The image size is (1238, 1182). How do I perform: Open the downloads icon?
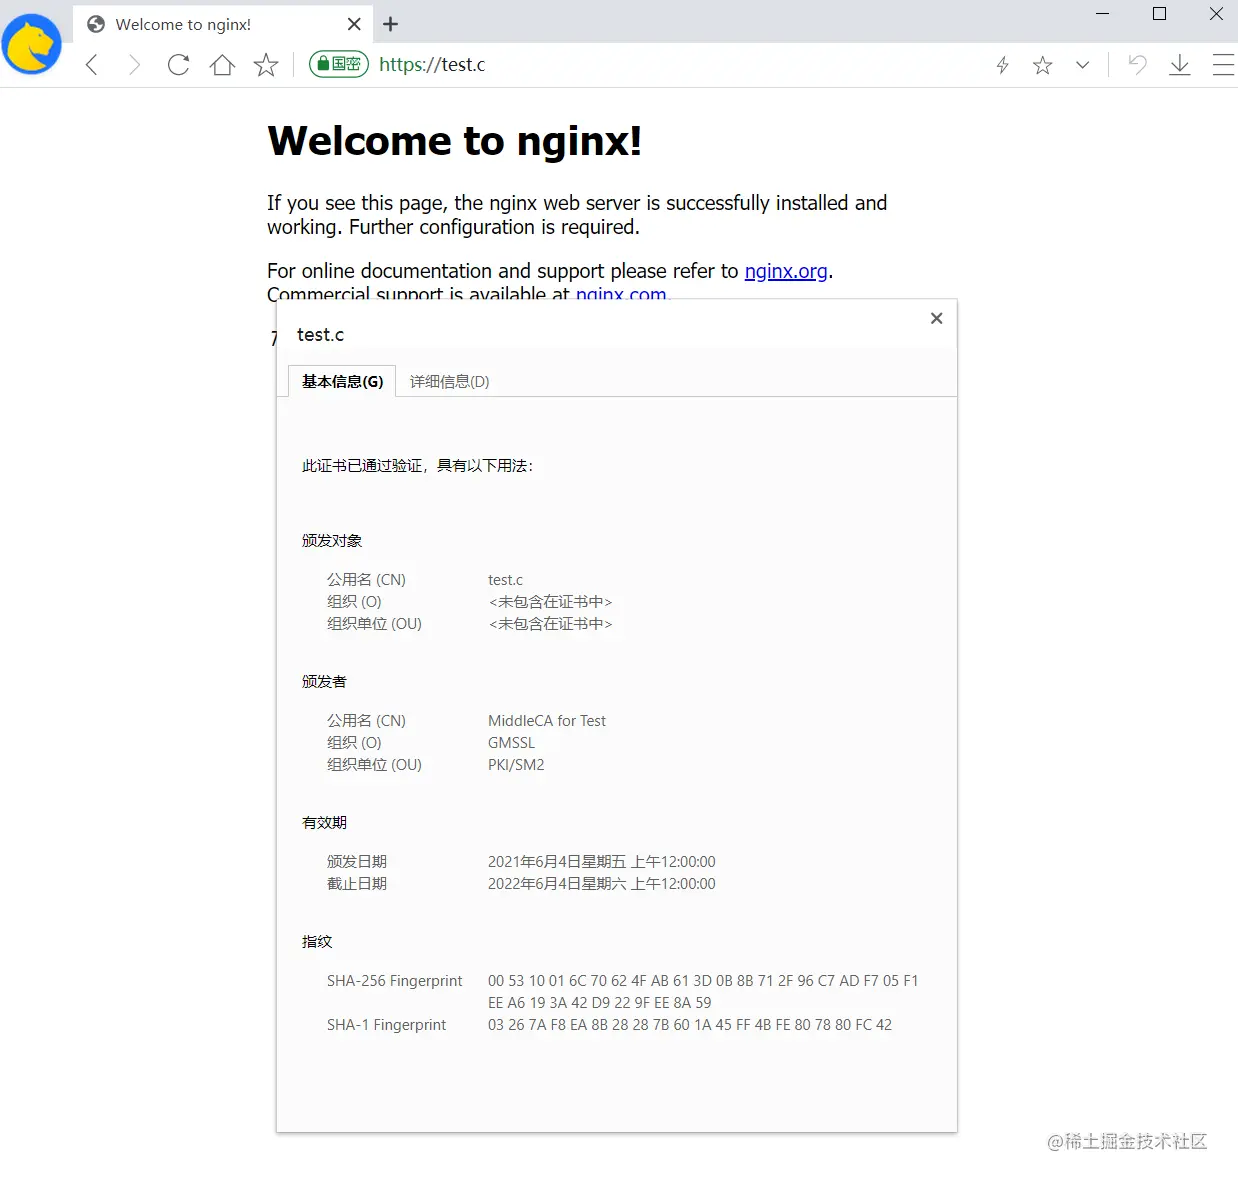(x=1180, y=65)
